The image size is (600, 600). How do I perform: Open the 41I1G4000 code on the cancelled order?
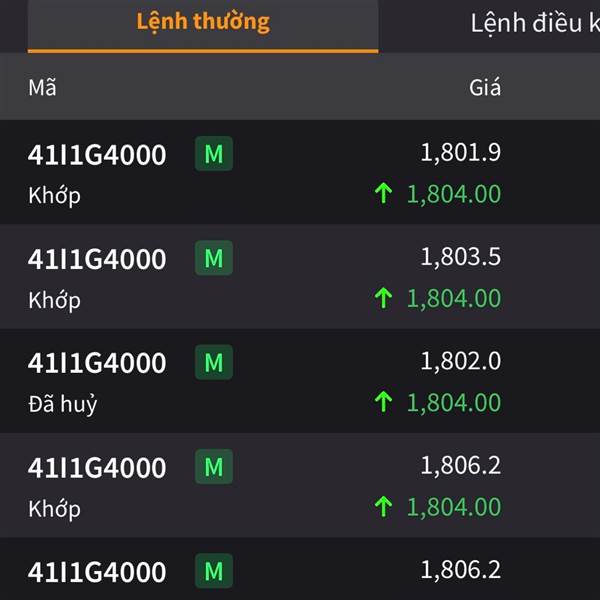pyautogui.click(x=97, y=363)
